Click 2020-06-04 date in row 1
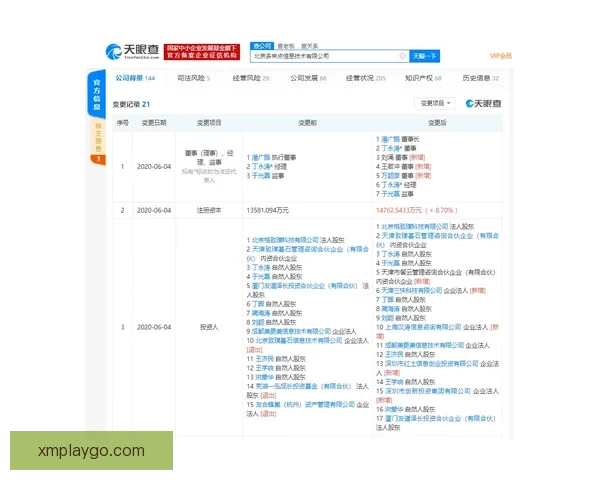 (154, 167)
